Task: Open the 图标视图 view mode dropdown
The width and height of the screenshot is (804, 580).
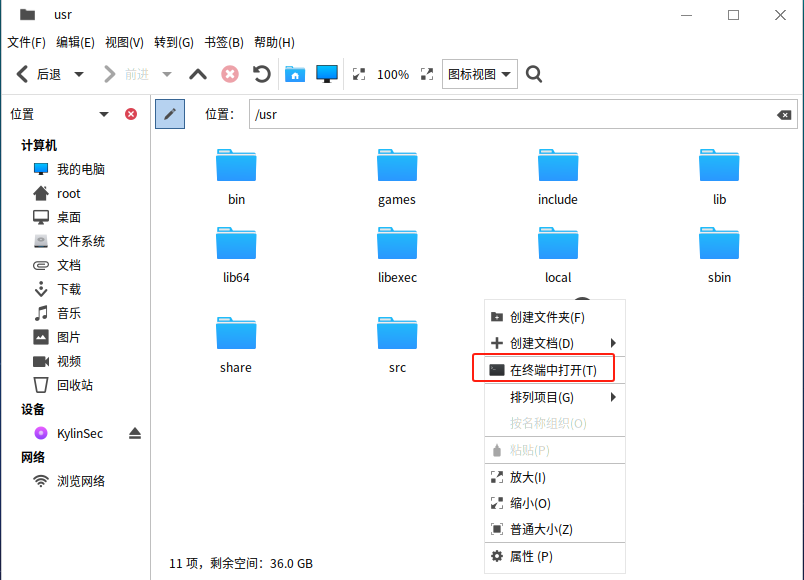Action: point(479,74)
